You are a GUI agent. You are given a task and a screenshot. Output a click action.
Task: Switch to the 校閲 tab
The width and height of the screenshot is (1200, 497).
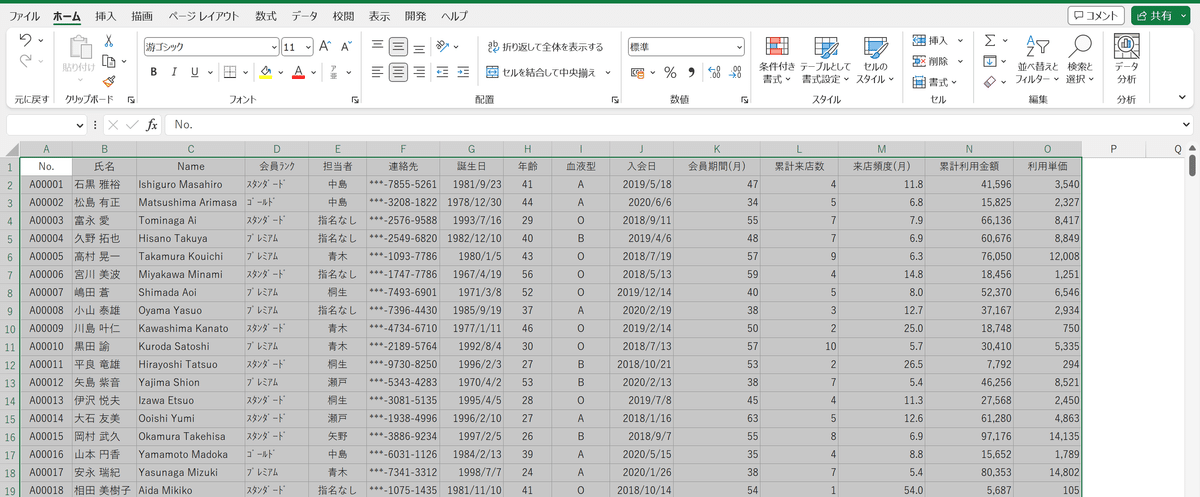tap(343, 16)
